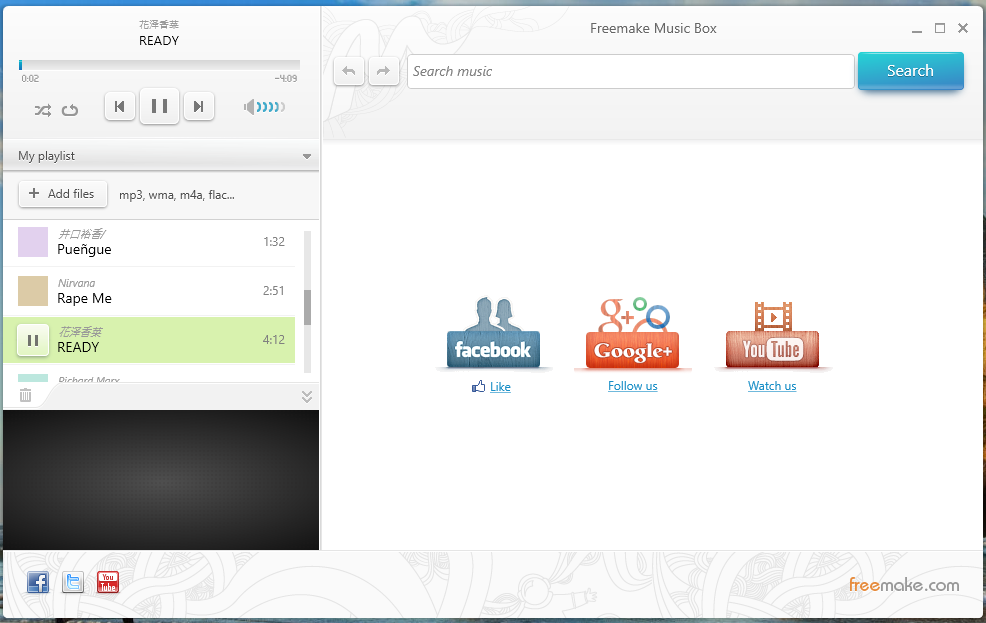The height and width of the screenshot is (623, 986).
Task: Click the playlist scrollbar thumb
Action: (x=307, y=307)
